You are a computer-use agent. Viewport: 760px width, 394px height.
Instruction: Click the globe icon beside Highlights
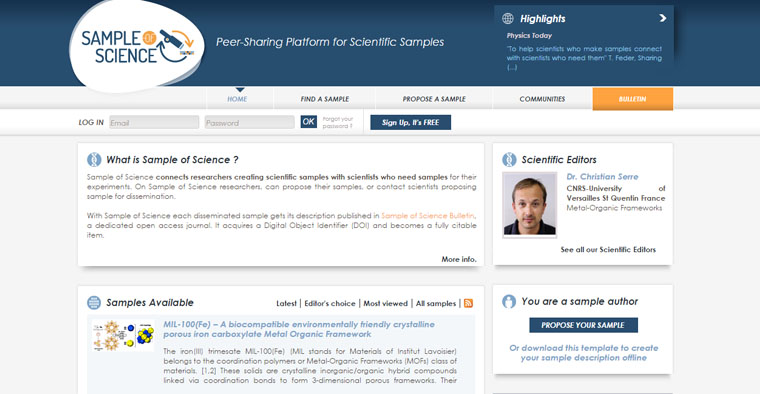point(507,19)
